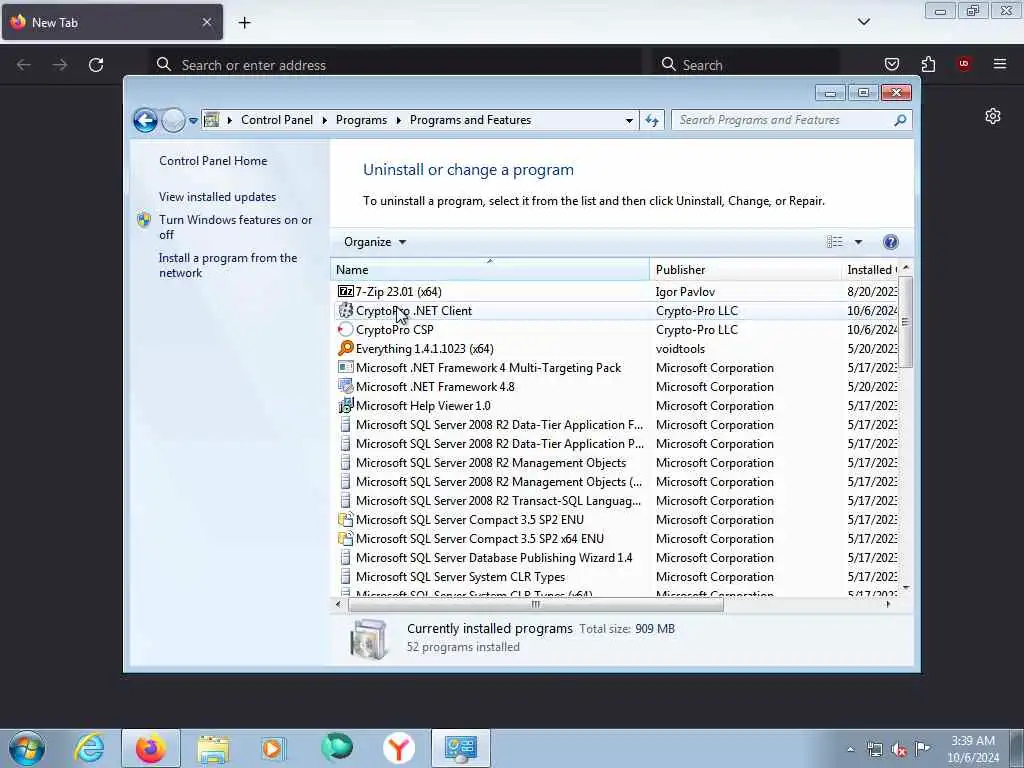Sort list by Publisher column header
This screenshot has width=1024, height=768.
click(745, 270)
